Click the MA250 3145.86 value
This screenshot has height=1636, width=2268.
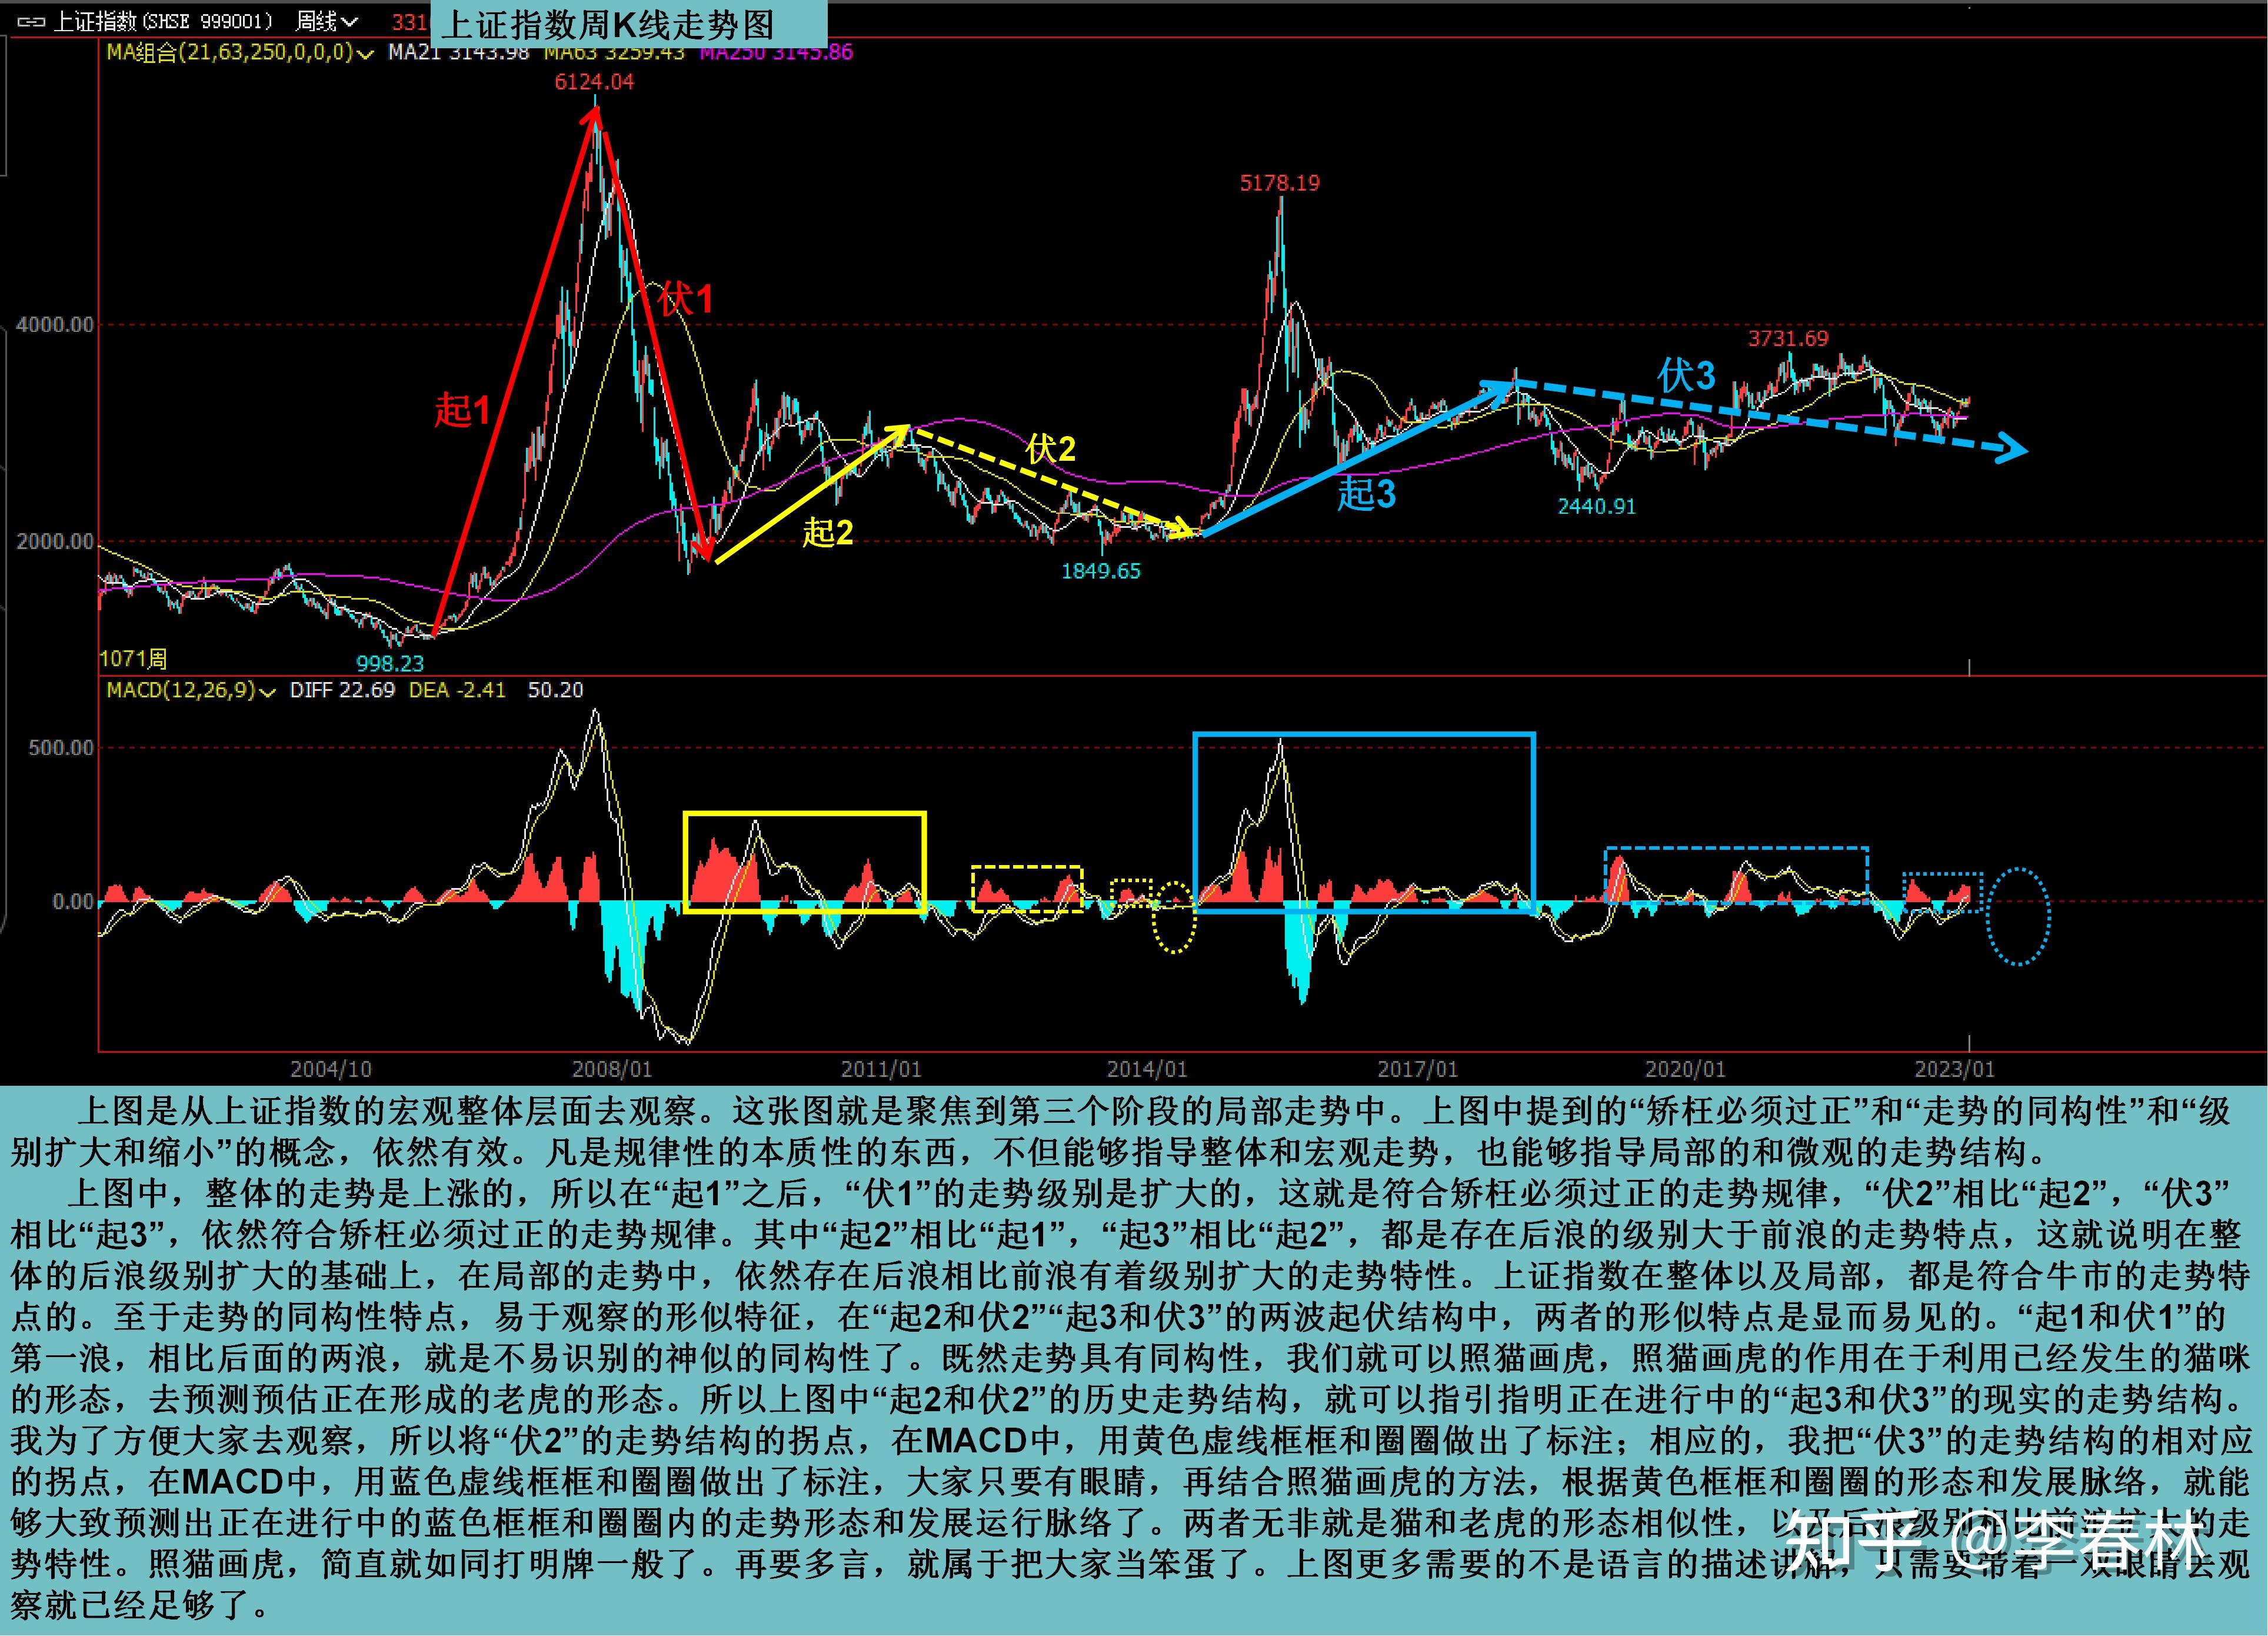[x=776, y=52]
